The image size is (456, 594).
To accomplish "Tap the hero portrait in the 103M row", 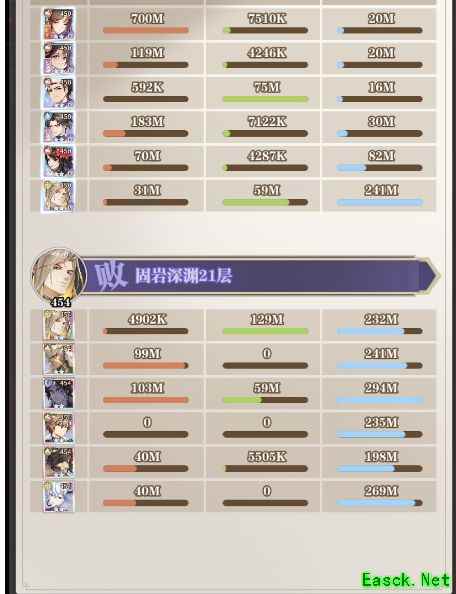I will (58, 393).
